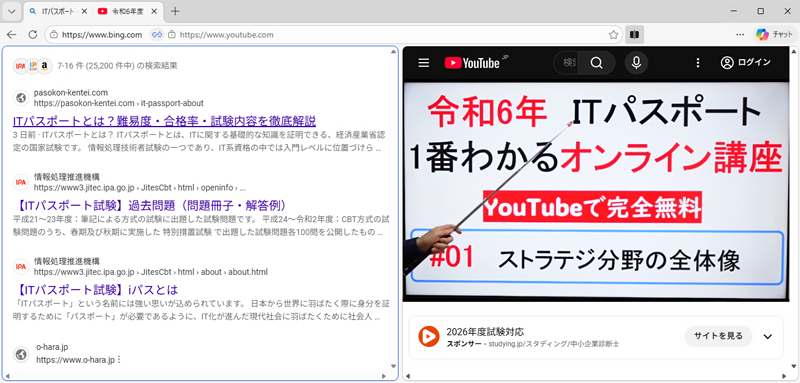Go to YouTube home via logo

(x=472, y=63)
